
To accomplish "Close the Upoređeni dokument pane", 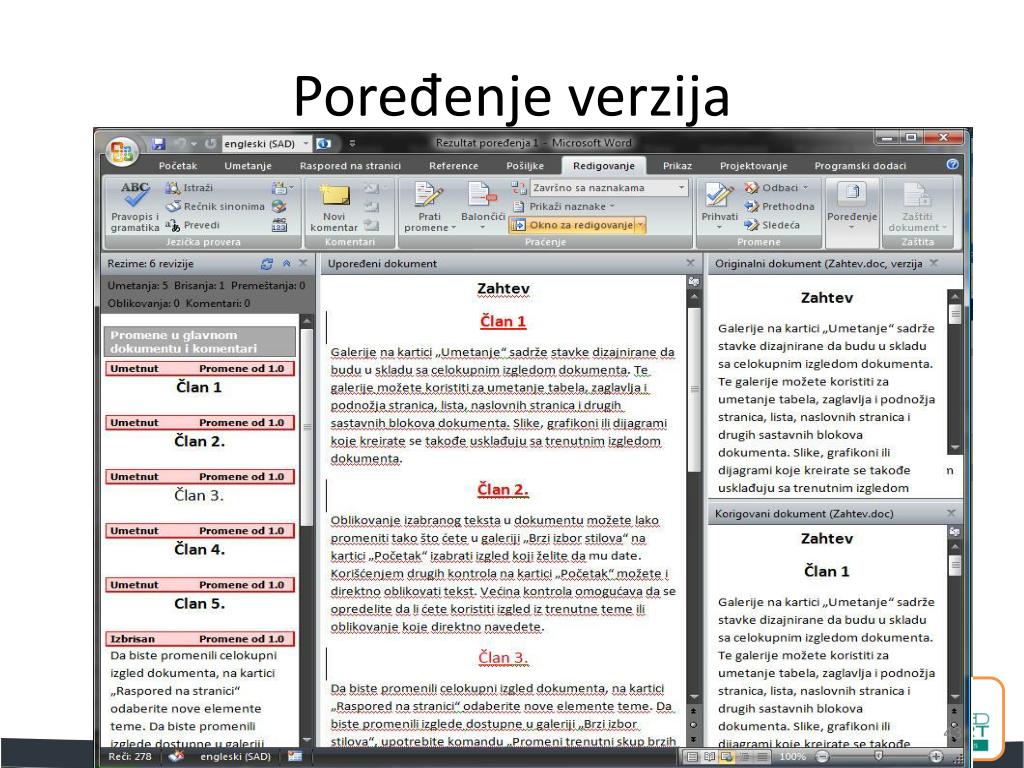I will 690,263.
